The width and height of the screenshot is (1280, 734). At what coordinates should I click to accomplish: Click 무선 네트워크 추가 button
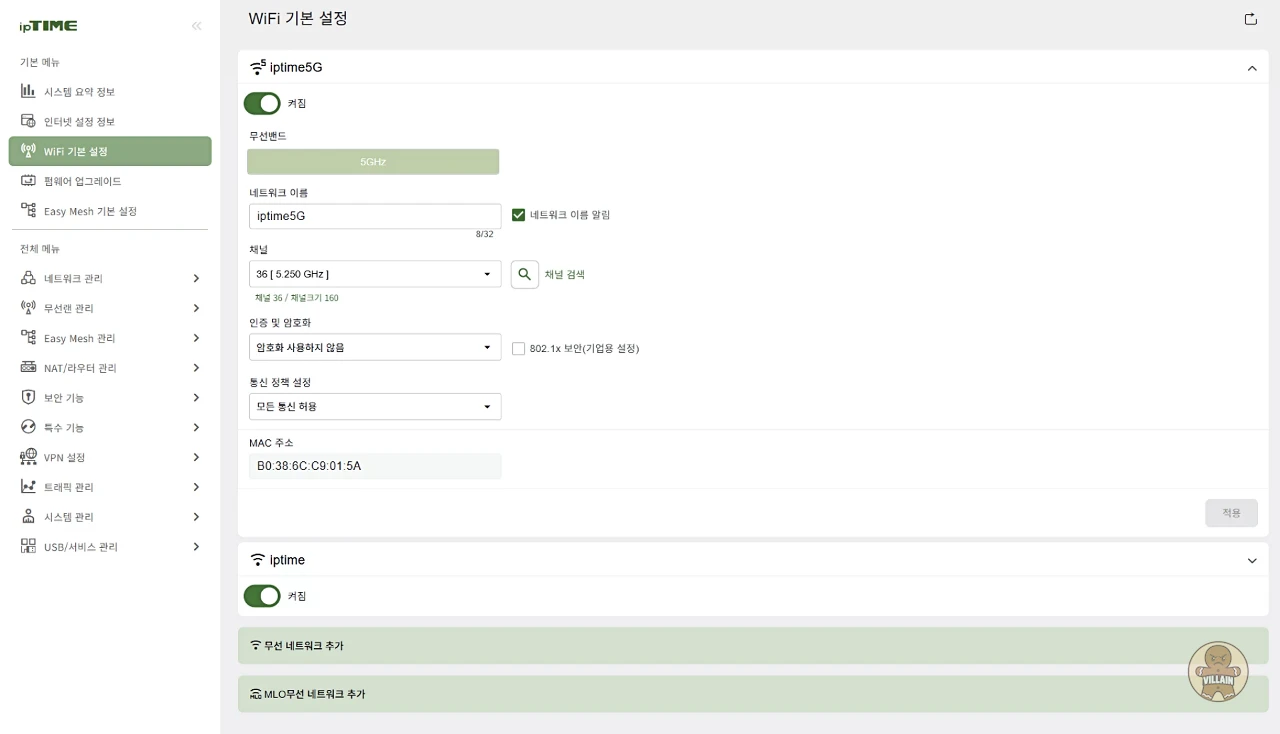click(x=753, y=646)
